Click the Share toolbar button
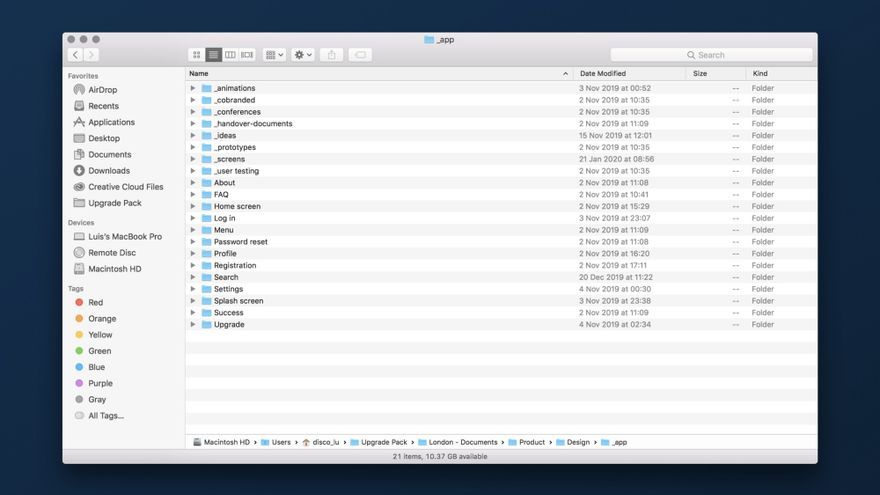 tap(332, 55)
